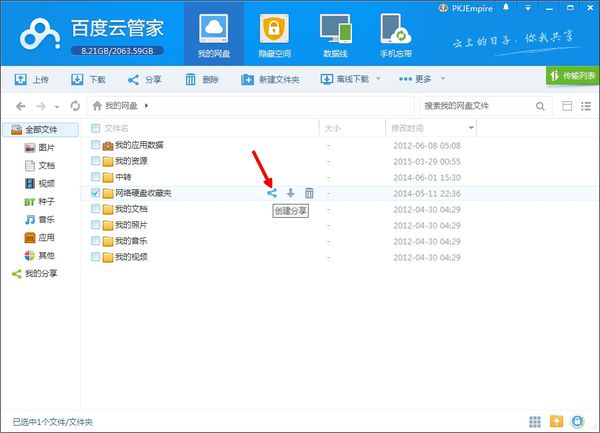
Task: Click the 删除 delete toolbar button
Action: tap(202, 80)
